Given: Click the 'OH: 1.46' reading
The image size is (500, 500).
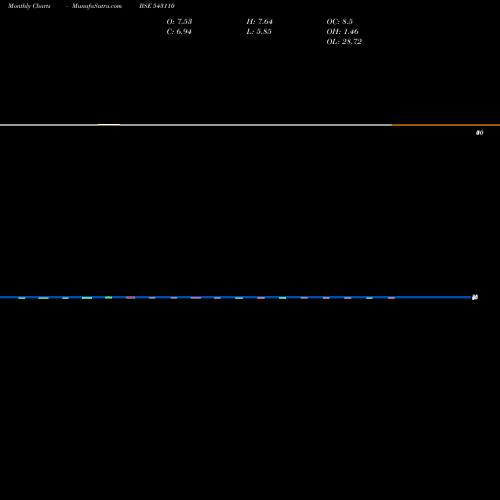Looking at the screenshot, I should tap(343, 31).
